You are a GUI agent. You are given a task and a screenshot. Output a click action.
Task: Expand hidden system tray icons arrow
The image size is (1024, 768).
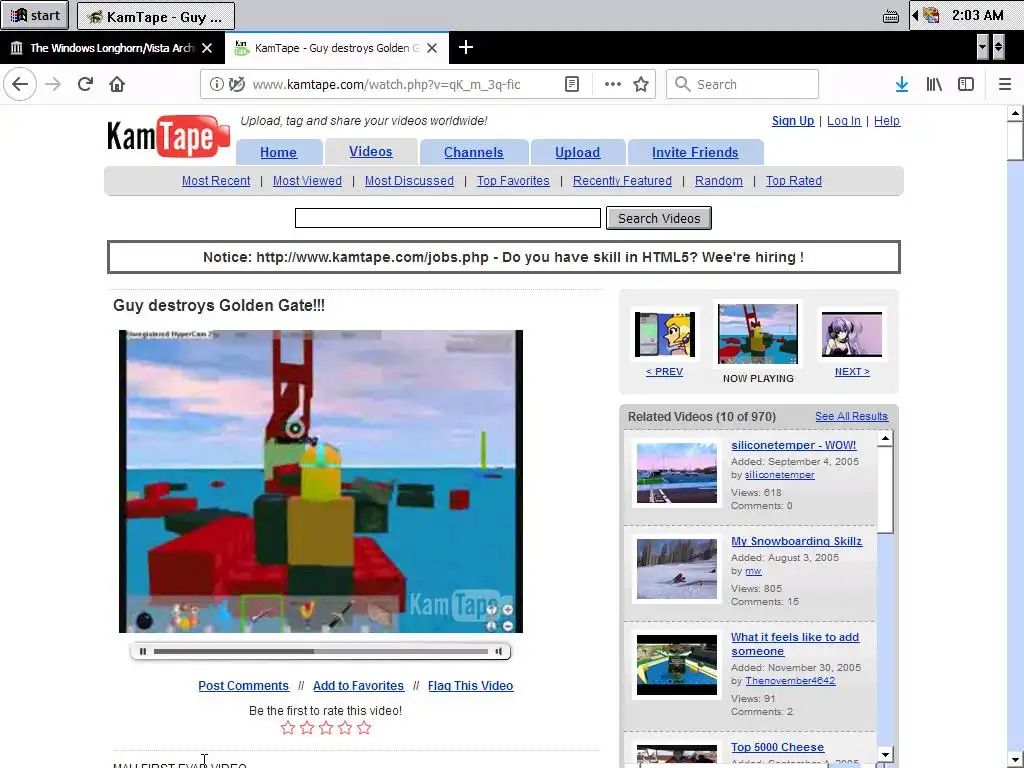916,15
